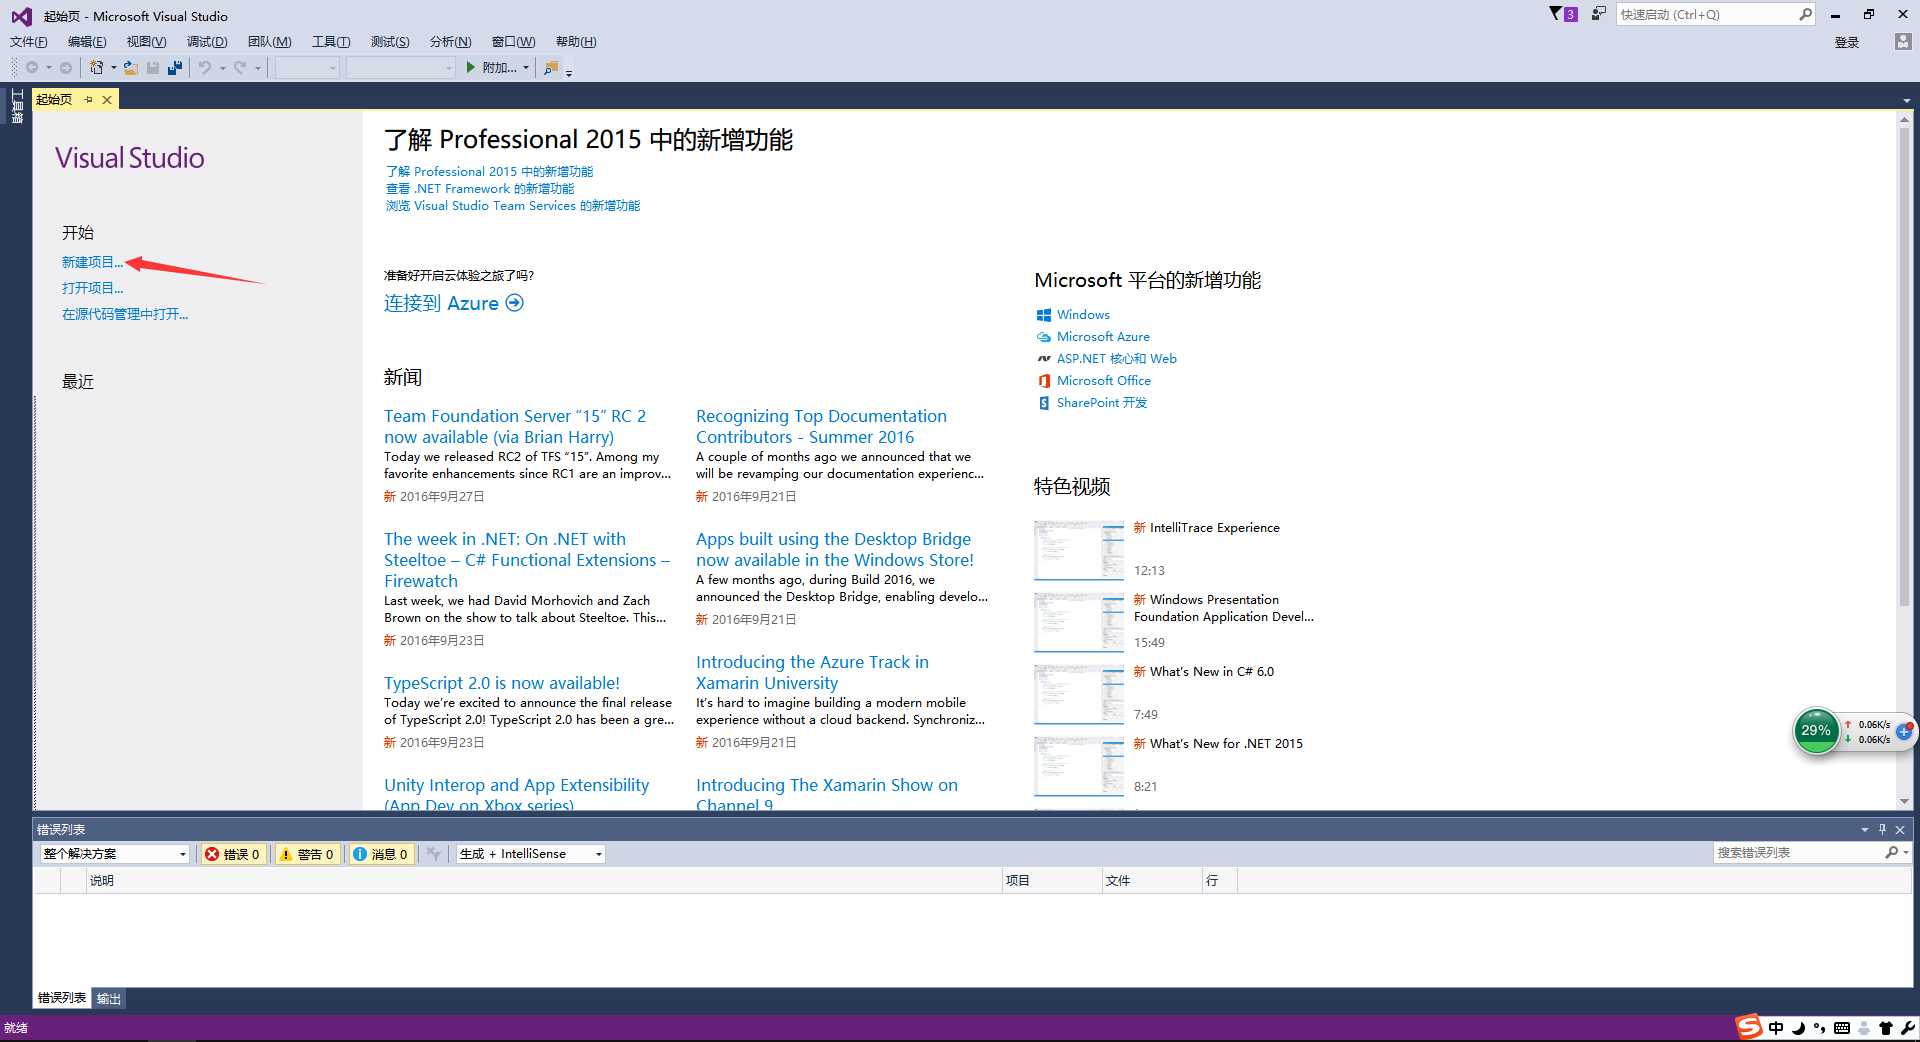
Task: Click the start page scroll up arrow
Action: coord(1904,119)
